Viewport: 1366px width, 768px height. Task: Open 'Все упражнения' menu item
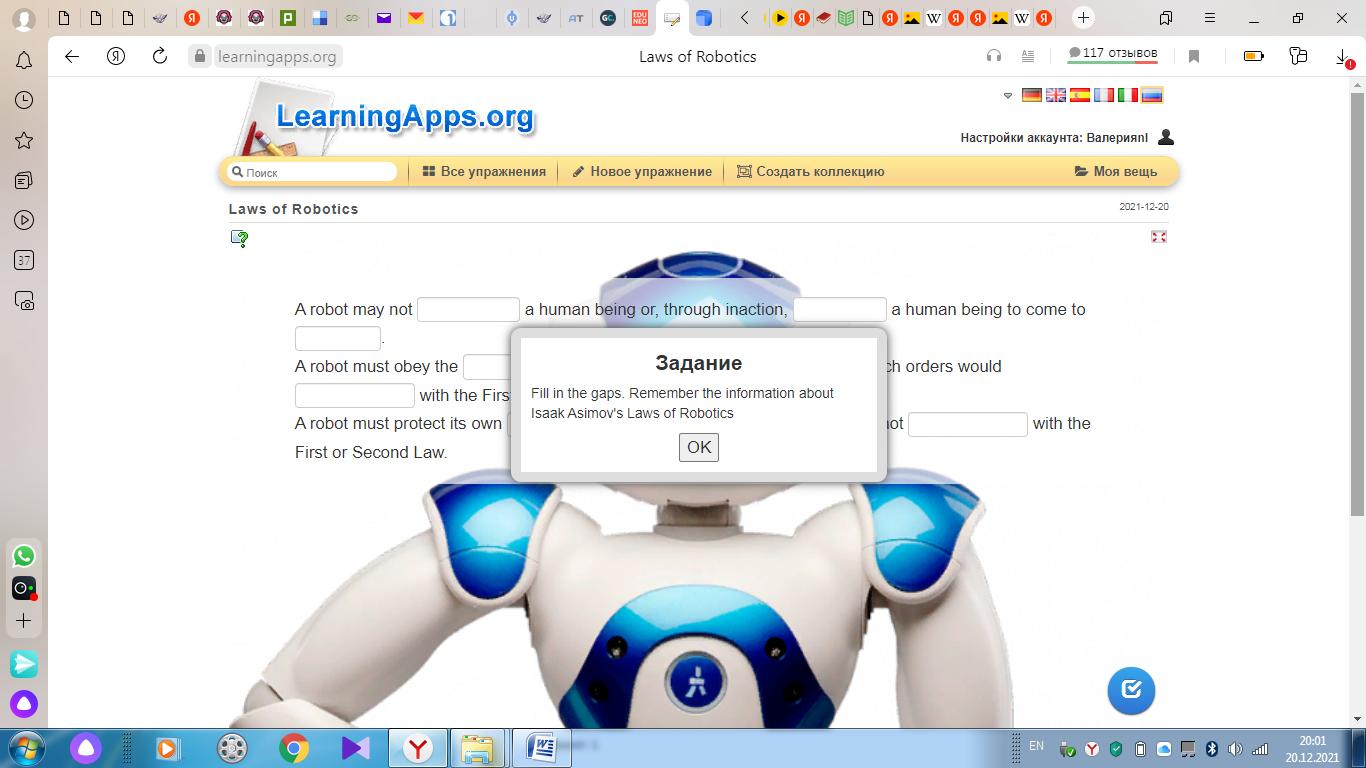tap(484, 172)
